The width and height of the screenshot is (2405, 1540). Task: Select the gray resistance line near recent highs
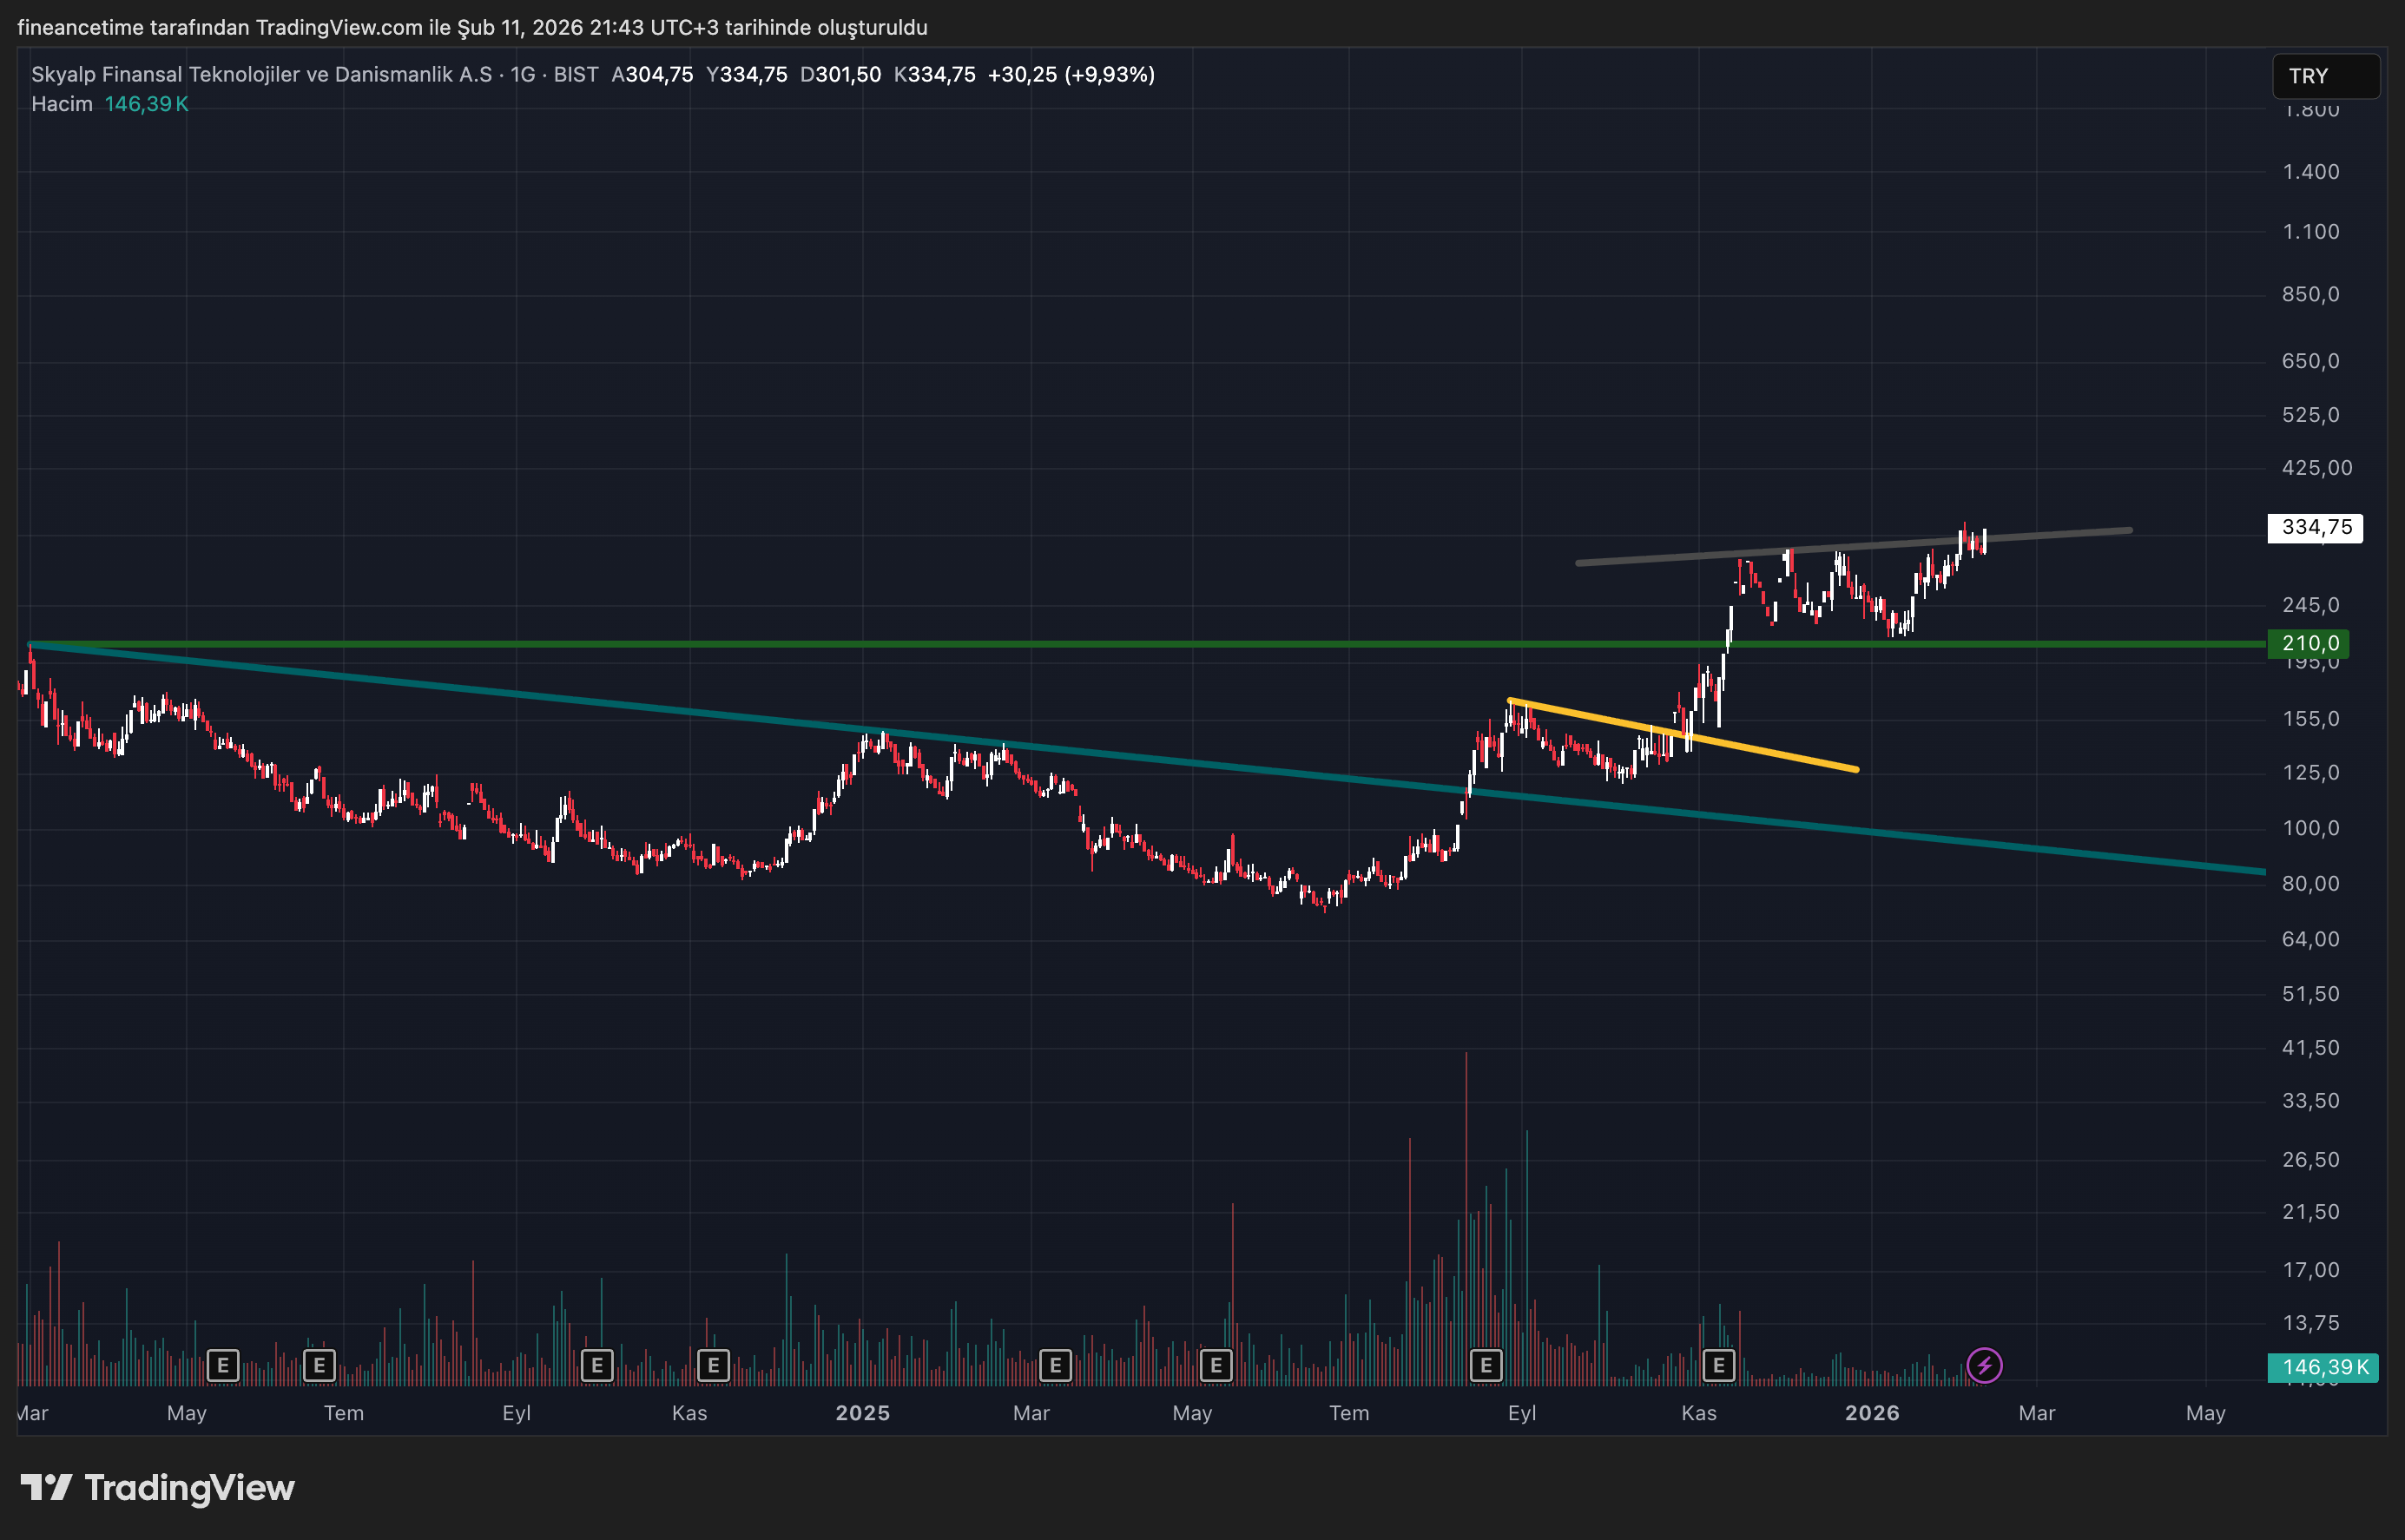coord(2060,534)
